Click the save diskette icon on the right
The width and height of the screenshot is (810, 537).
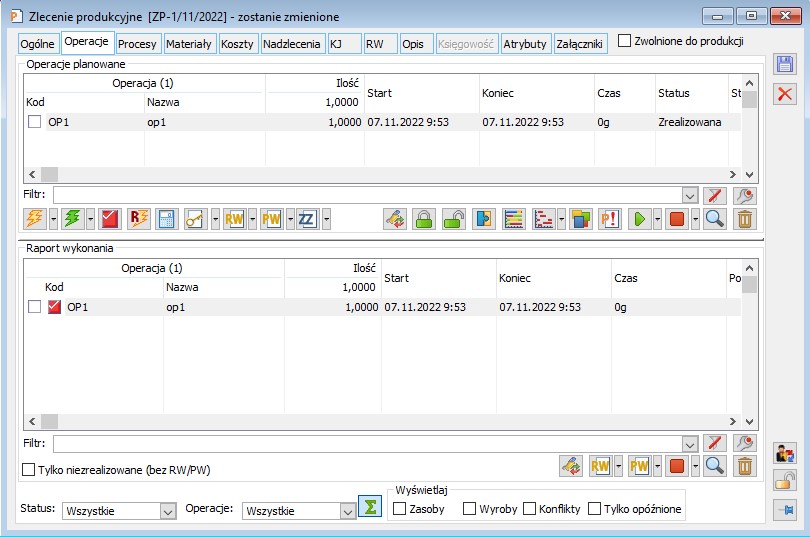(785, 65)
